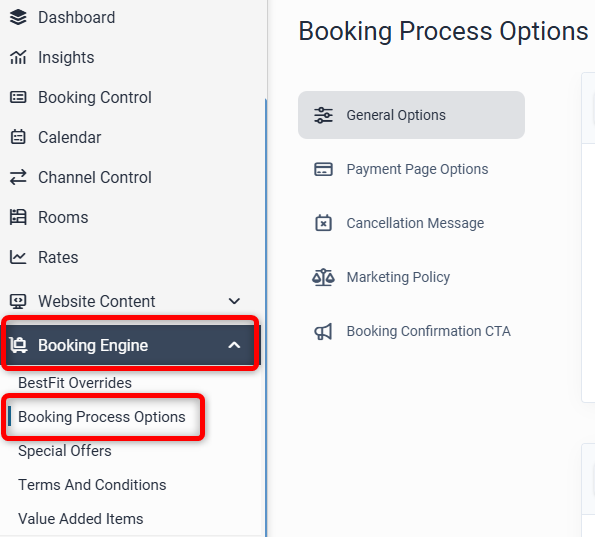Click the Booking Control list icon
This screenshot has width=595, height=537.
(18, 98)
